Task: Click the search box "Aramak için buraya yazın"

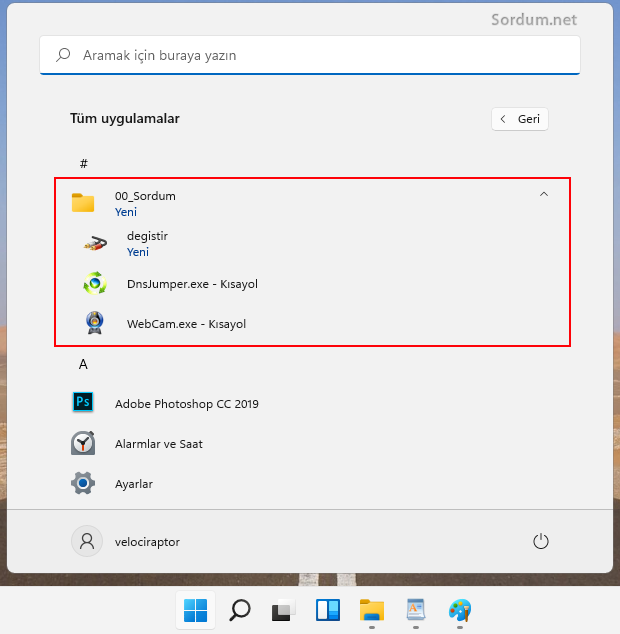Action: click(310, 55)
